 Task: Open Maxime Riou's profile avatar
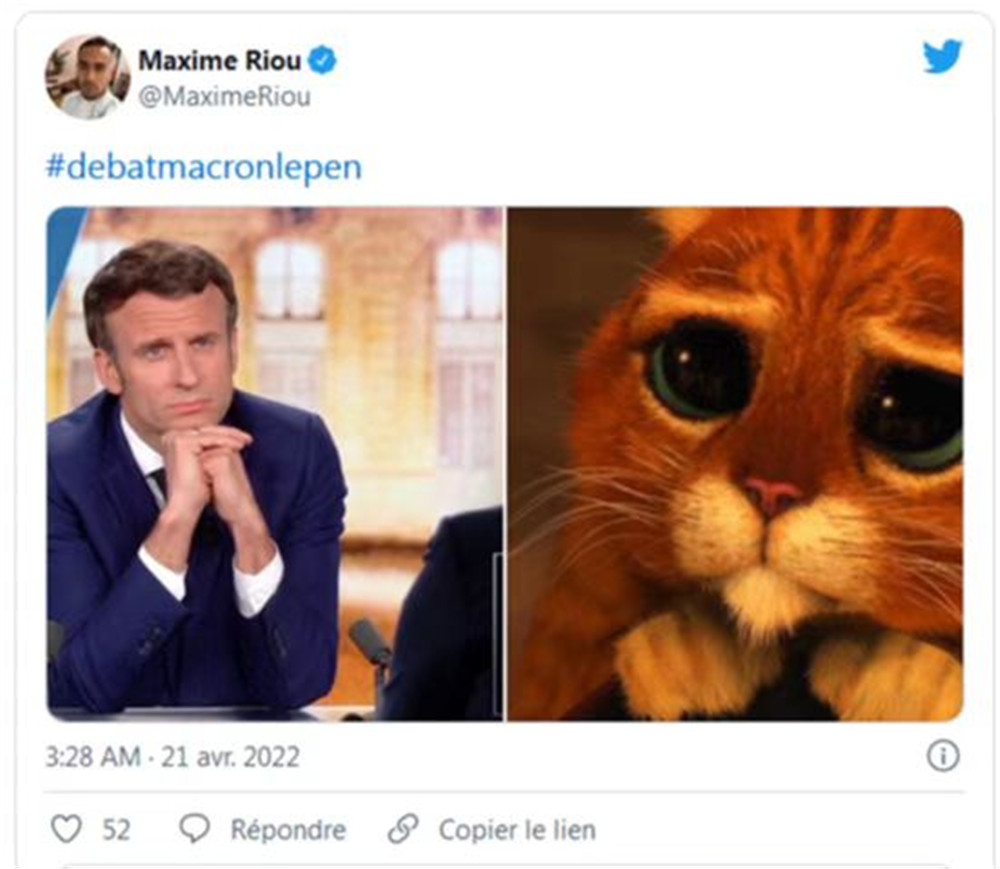tap(87, 77)
